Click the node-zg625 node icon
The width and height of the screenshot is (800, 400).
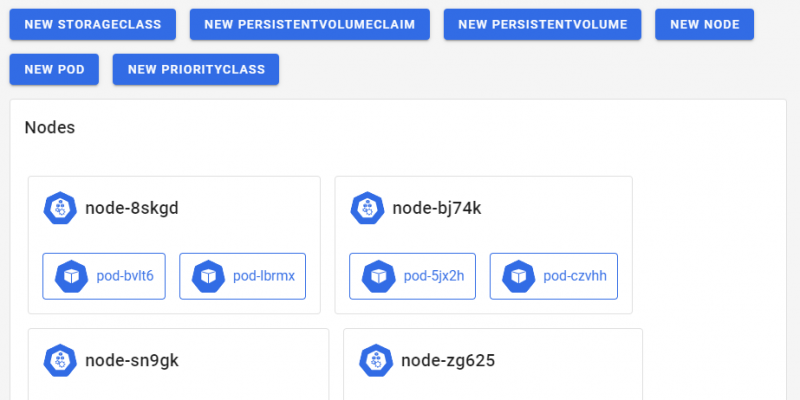(376, 360)
